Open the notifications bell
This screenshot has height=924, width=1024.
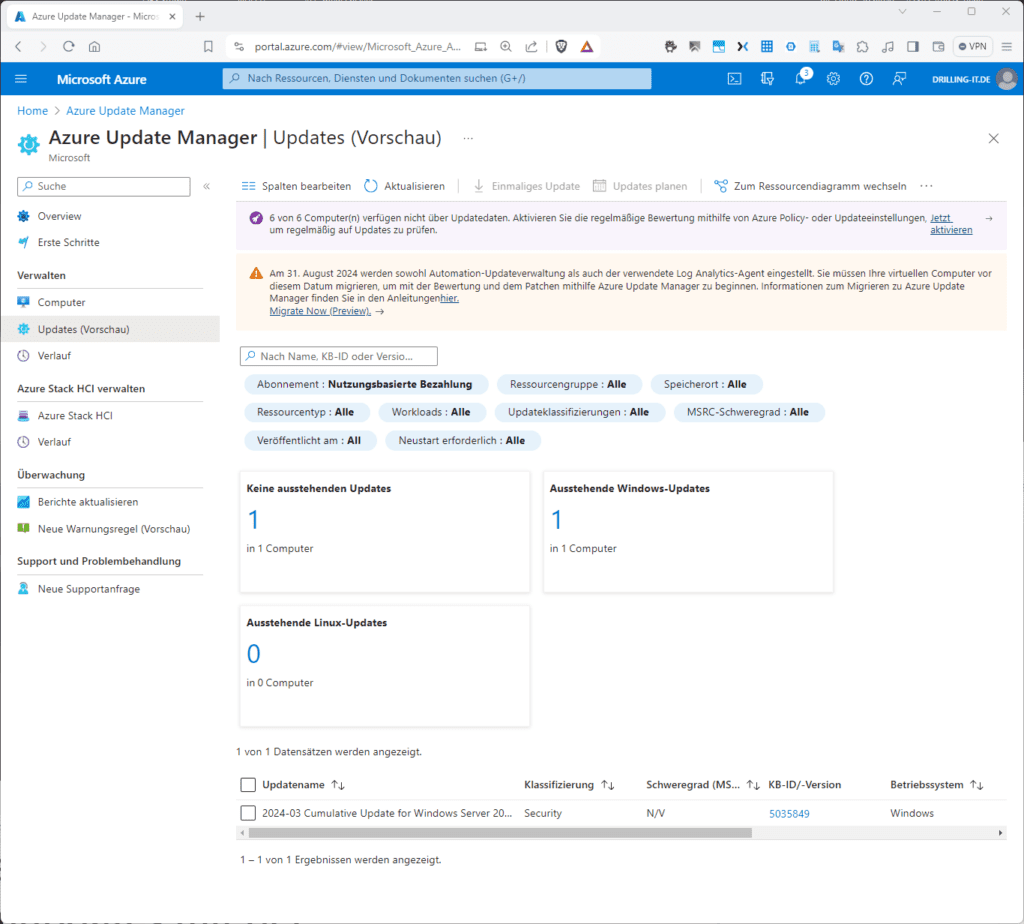tap(801, 79)
